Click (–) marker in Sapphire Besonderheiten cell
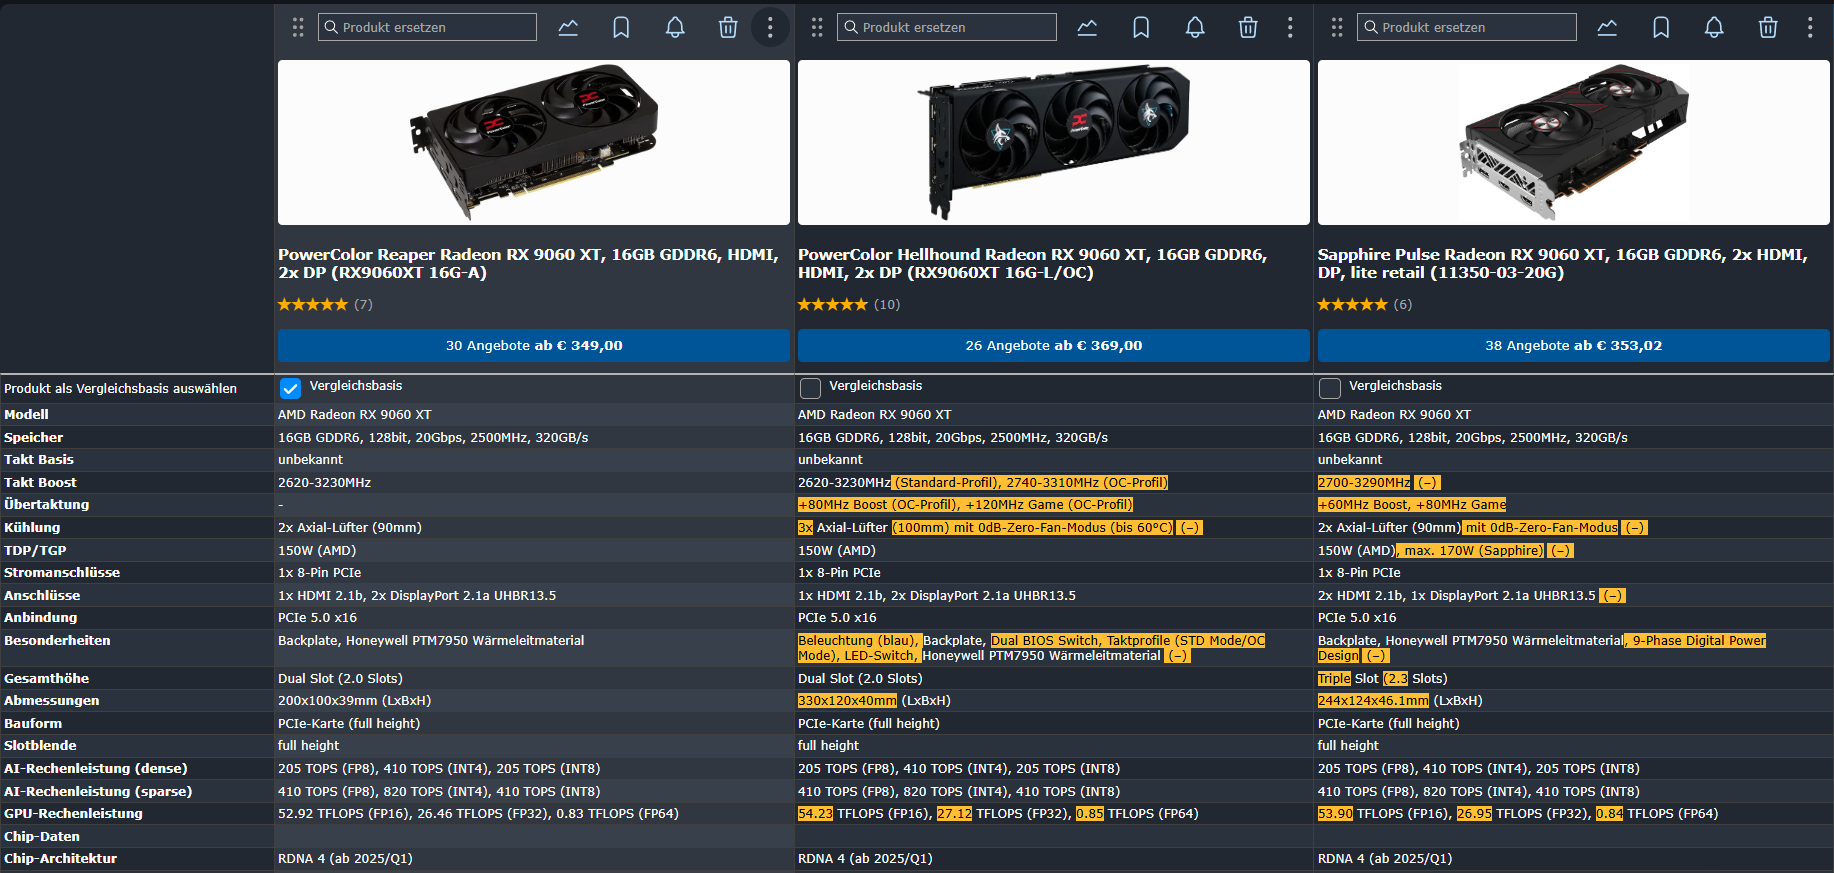The height and width of the screenshot is (873, 1834). point(1377,656)
